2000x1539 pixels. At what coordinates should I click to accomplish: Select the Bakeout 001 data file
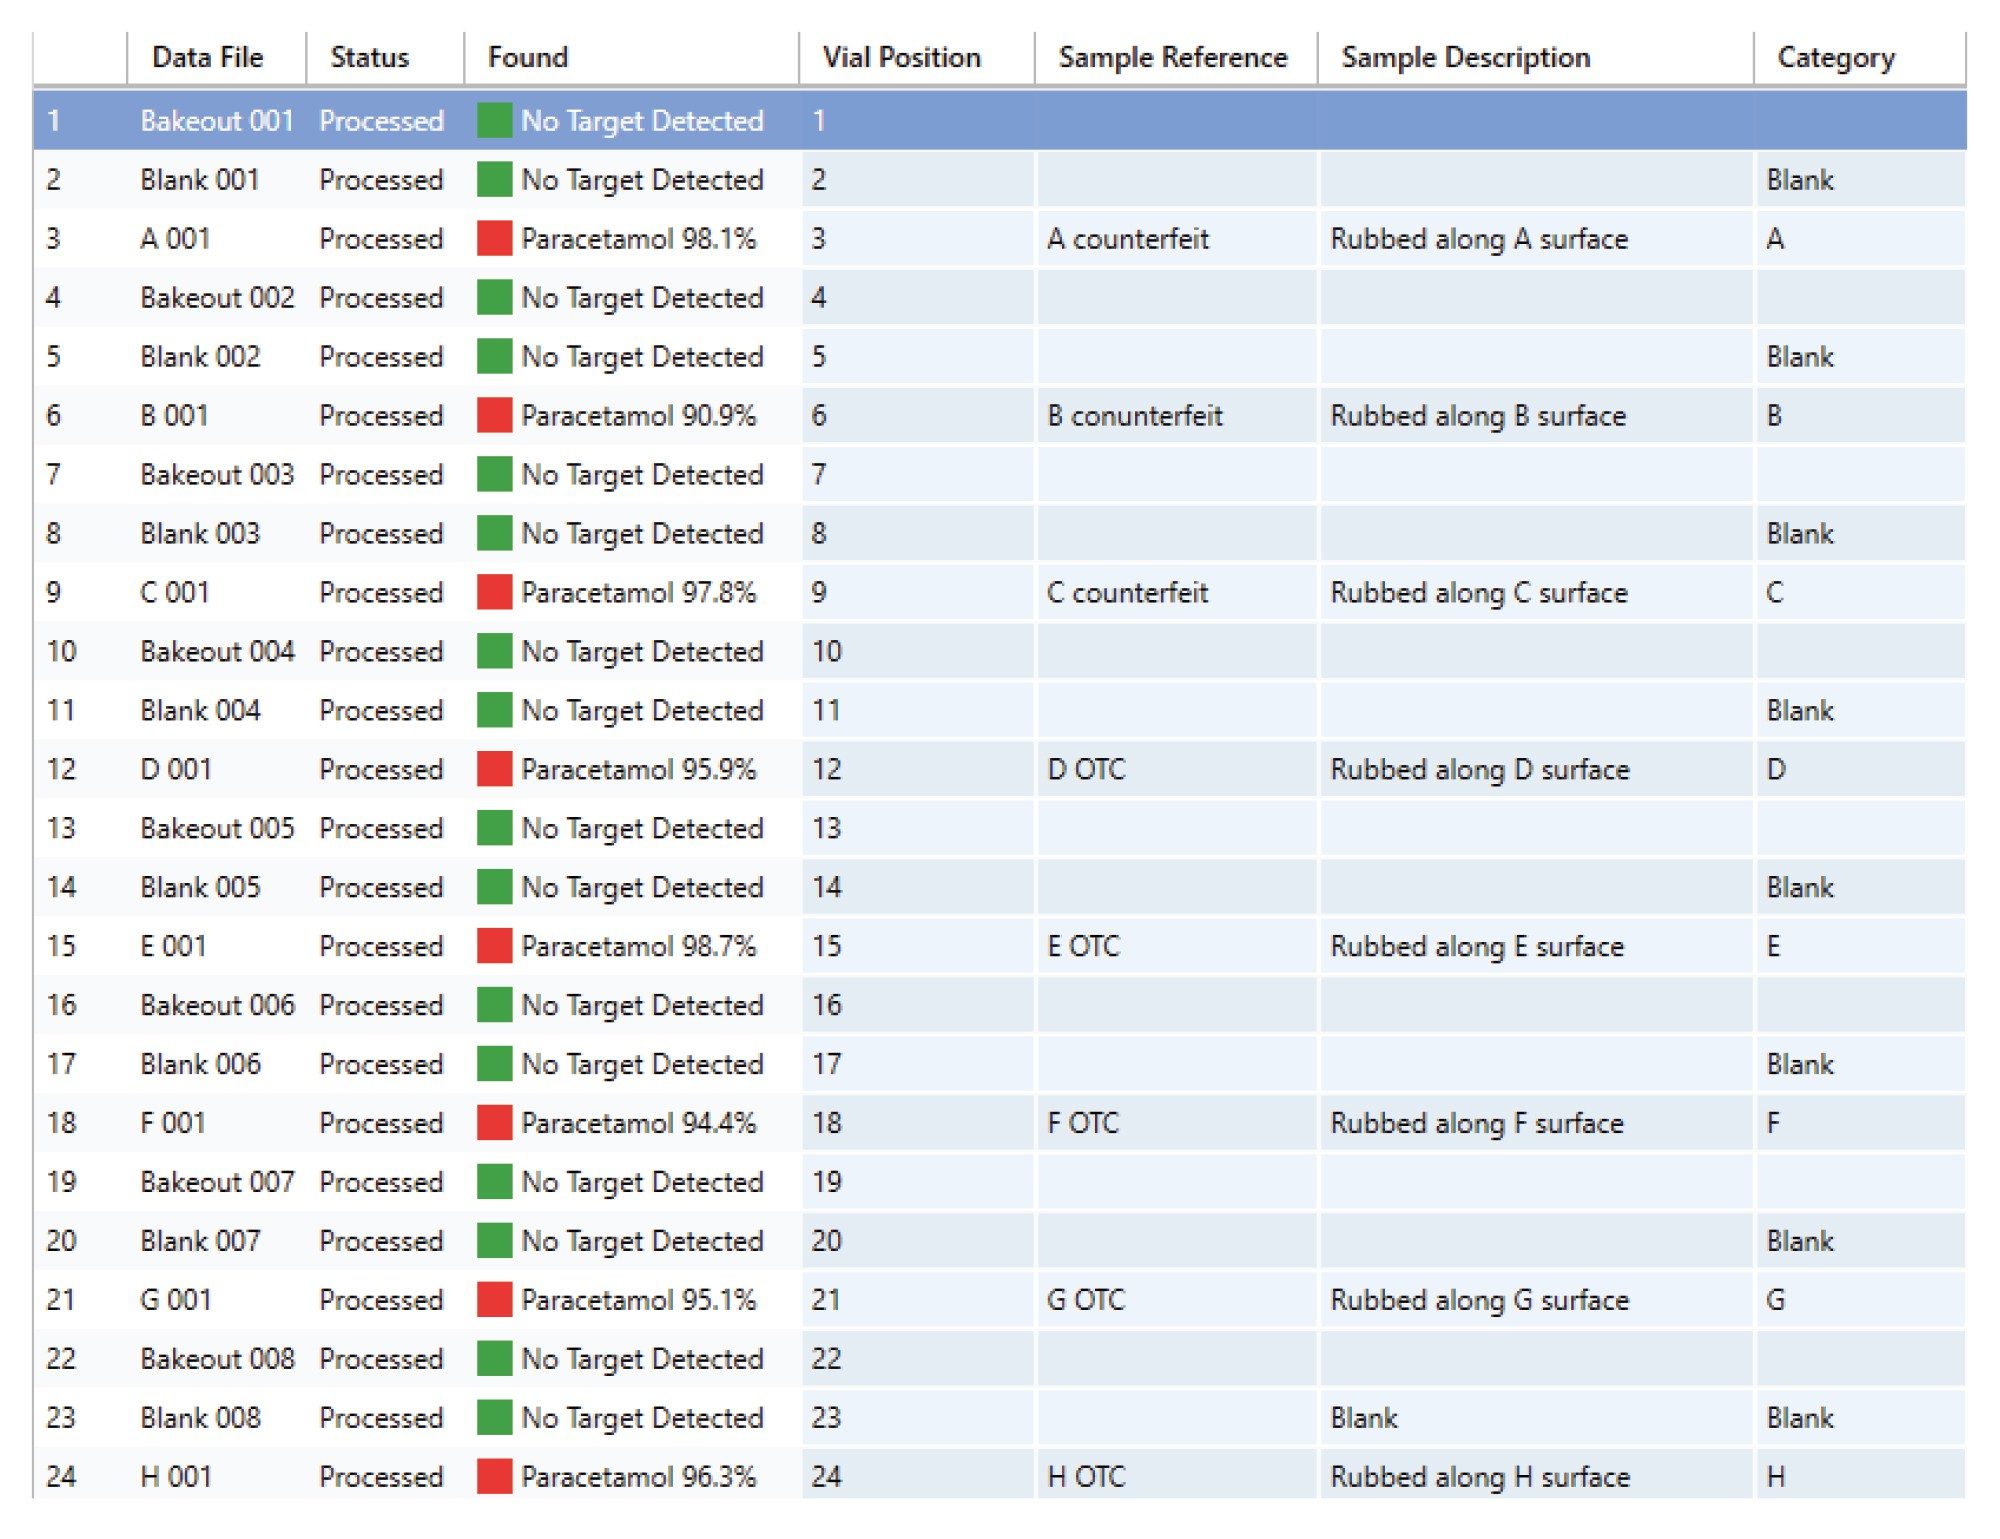point(217,121)
